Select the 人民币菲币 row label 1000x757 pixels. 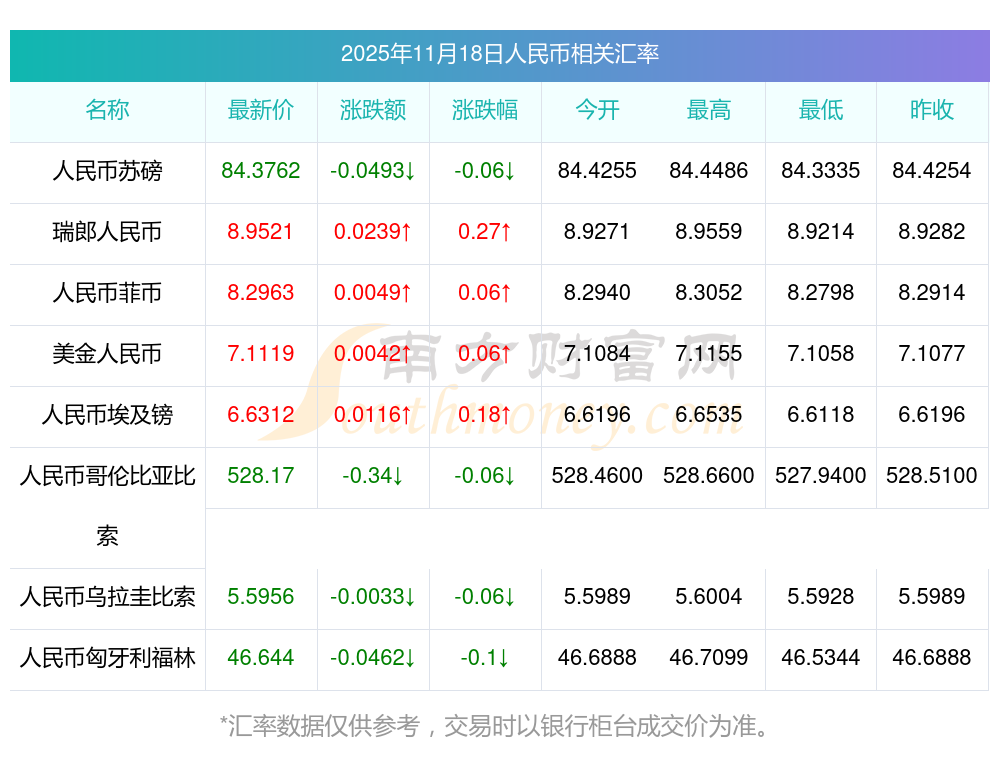[x=107, y=294]
